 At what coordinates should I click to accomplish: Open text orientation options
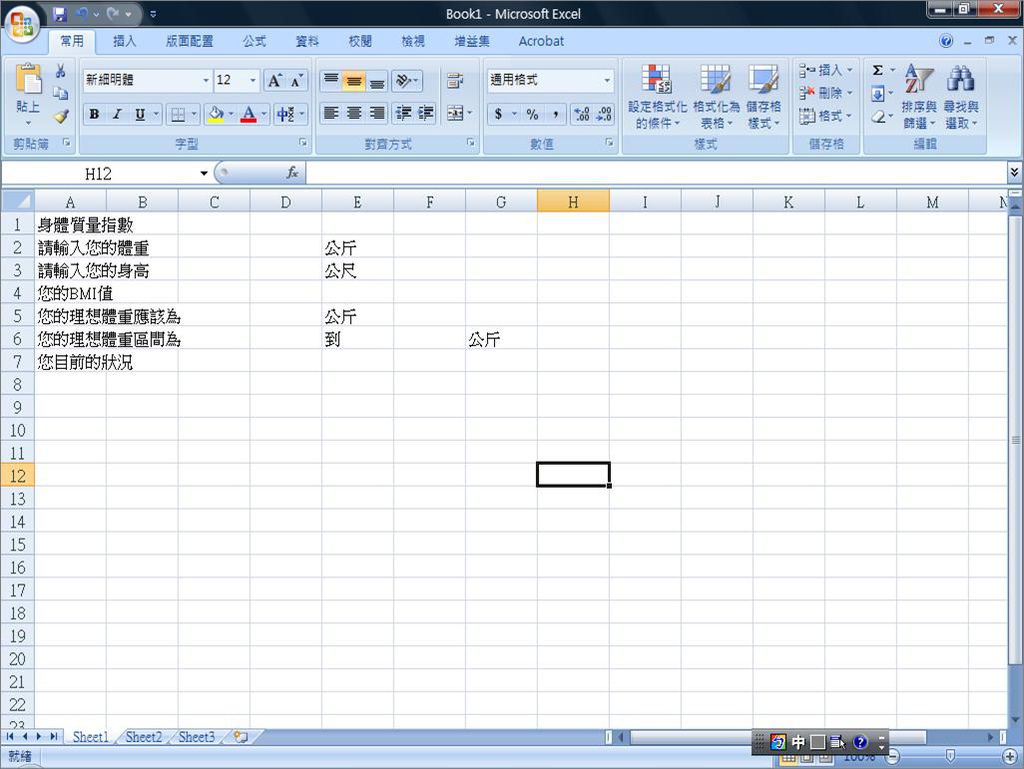[x=407, y=80]
